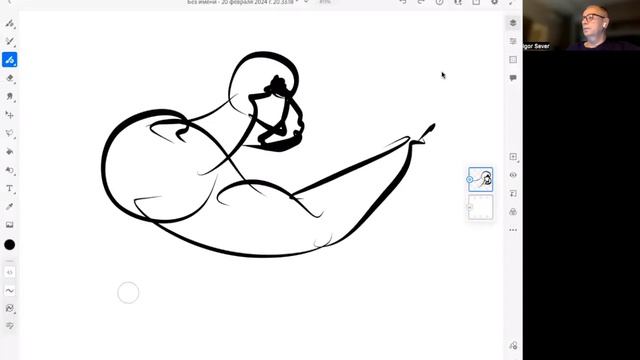Adjust the brush size value box
Screen dimensions: 640x360
point(9,272)
